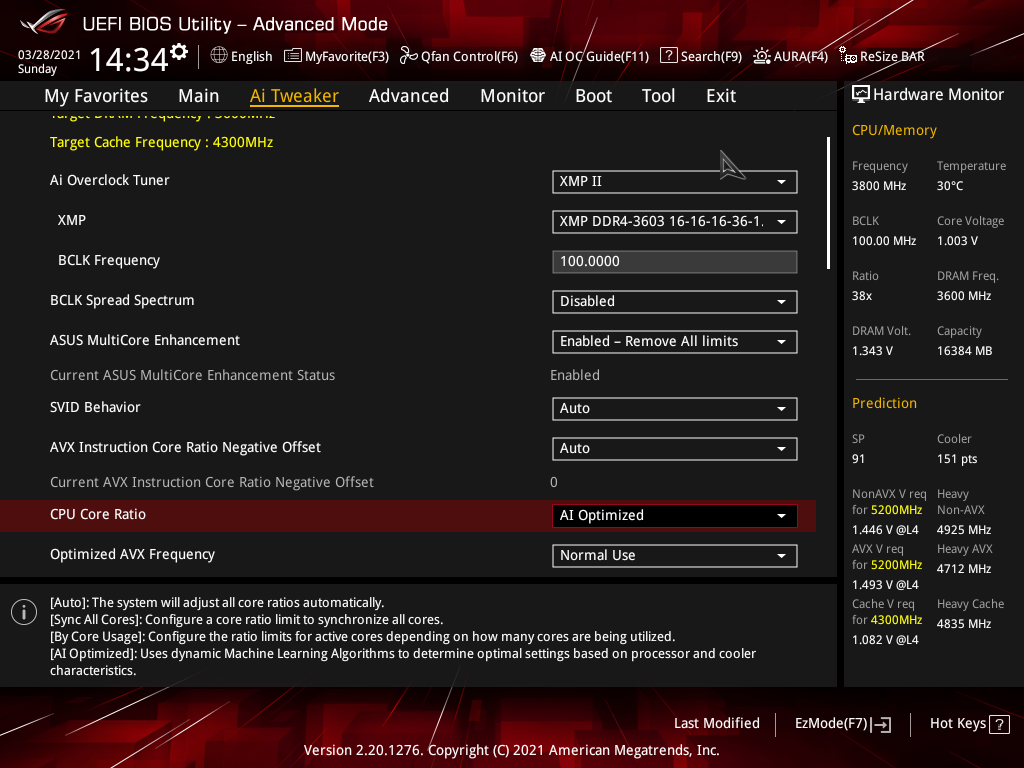The height and width of the screenshot is (768, 1024).
Task: Click the Hot Keys question mark icon
Action: (x=999, y=724)
